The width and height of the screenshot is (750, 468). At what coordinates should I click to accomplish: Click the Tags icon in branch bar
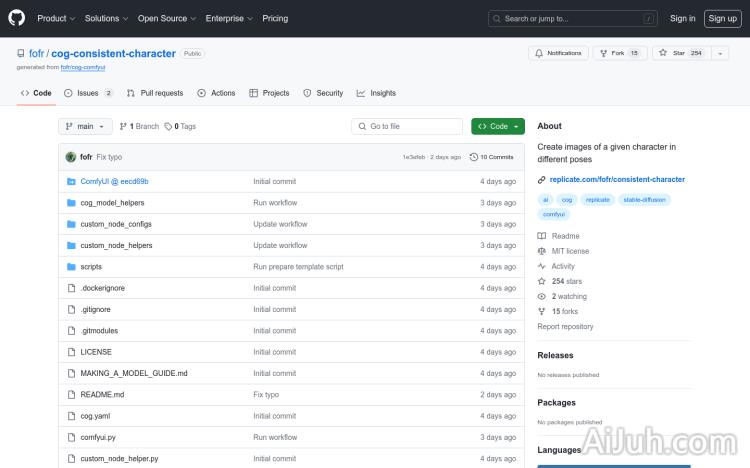(x=169, y=127)
